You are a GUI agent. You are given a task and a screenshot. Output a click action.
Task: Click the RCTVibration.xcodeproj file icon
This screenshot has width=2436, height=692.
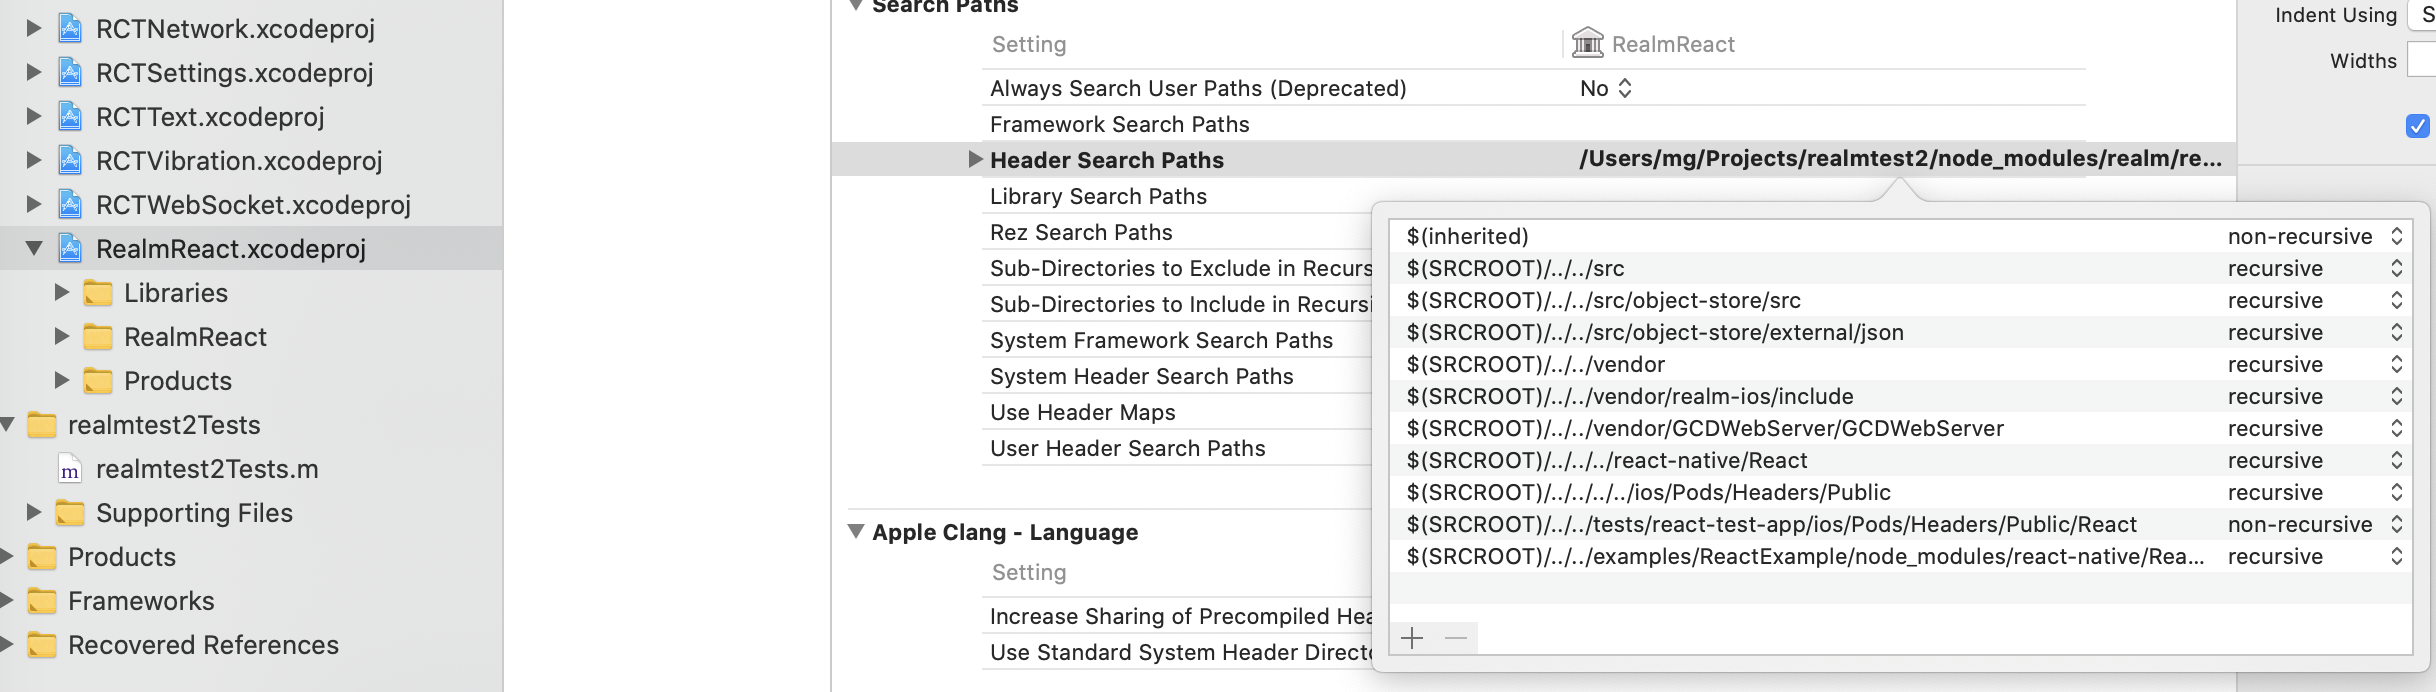(x=70, y=161)
